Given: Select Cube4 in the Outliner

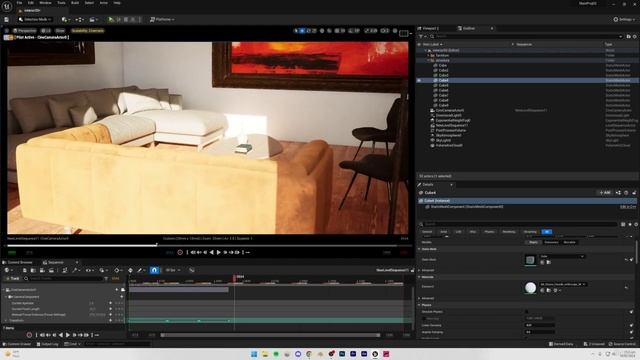Looking at the screenshot, I should pos(443,80).
